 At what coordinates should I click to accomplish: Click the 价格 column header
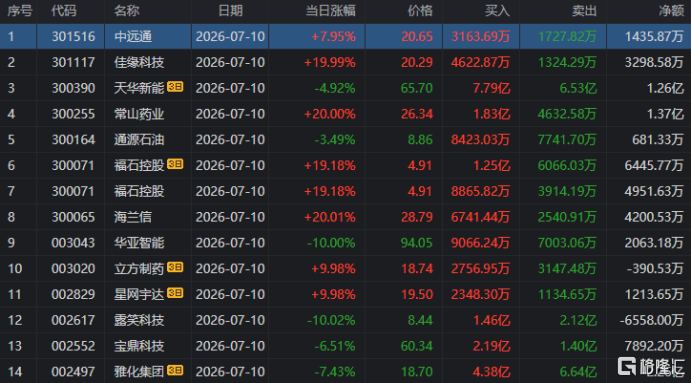coord(420,11)
